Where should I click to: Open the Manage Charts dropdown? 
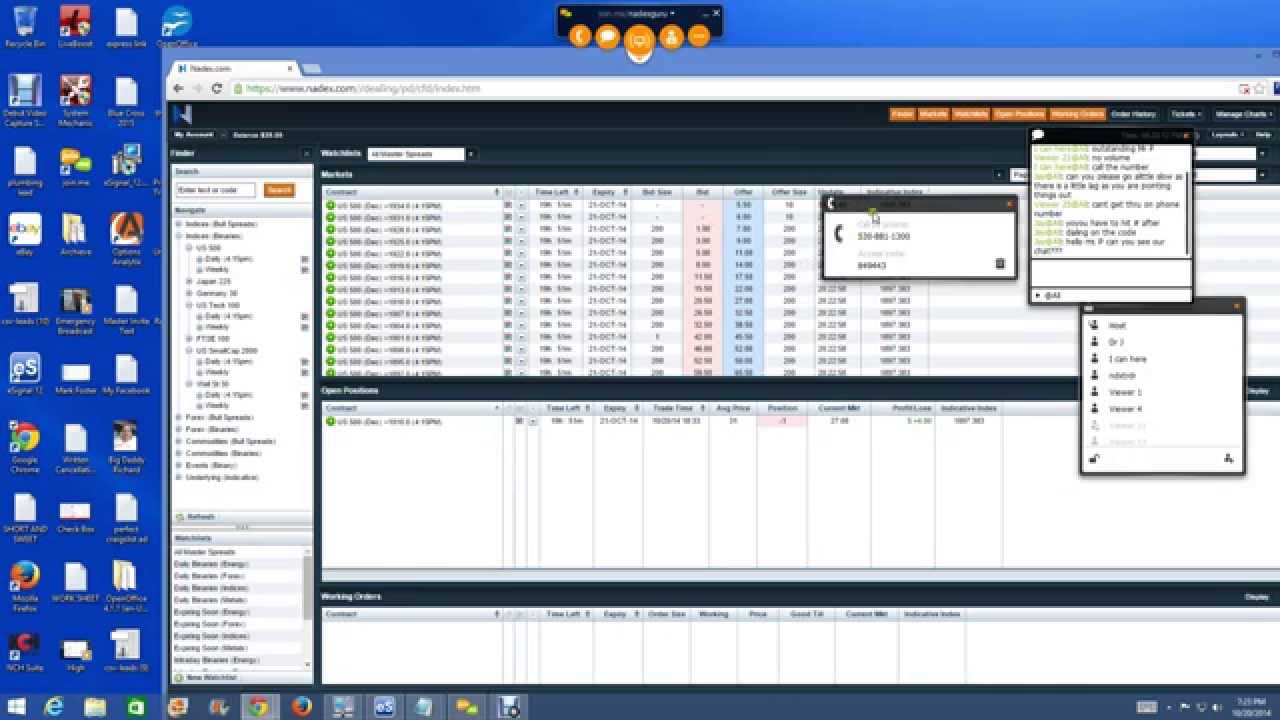(x=1243, y=114)
